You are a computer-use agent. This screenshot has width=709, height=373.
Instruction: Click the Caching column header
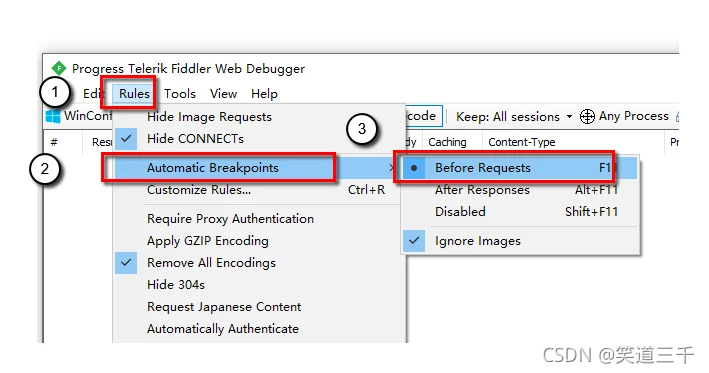(447, 142)
